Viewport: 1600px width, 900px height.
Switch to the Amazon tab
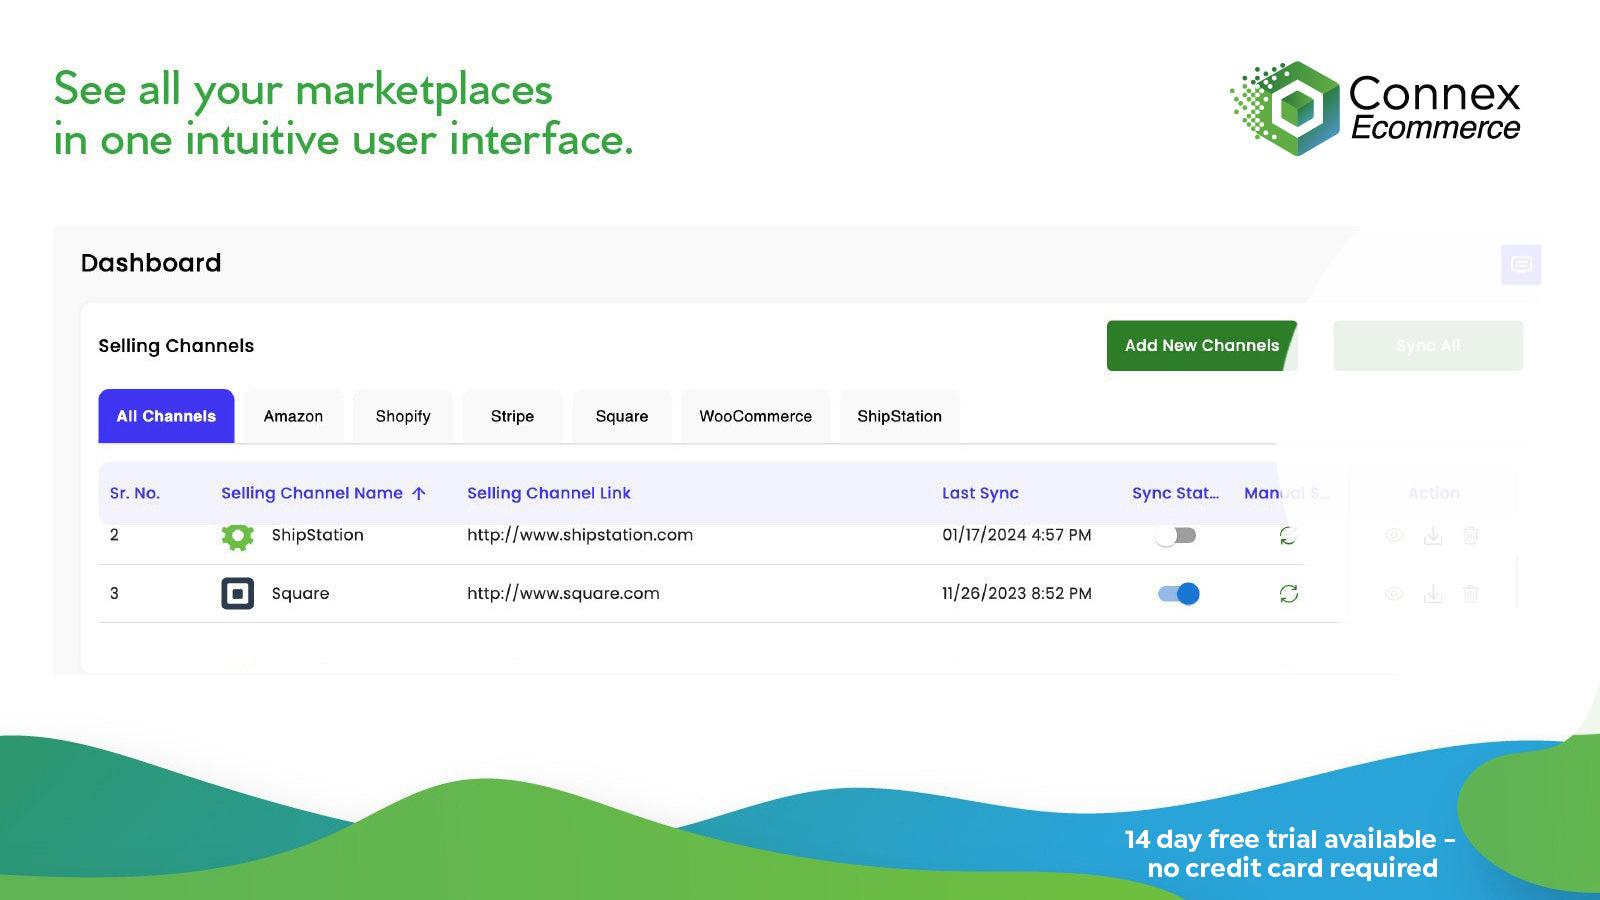tap(292, 416)
